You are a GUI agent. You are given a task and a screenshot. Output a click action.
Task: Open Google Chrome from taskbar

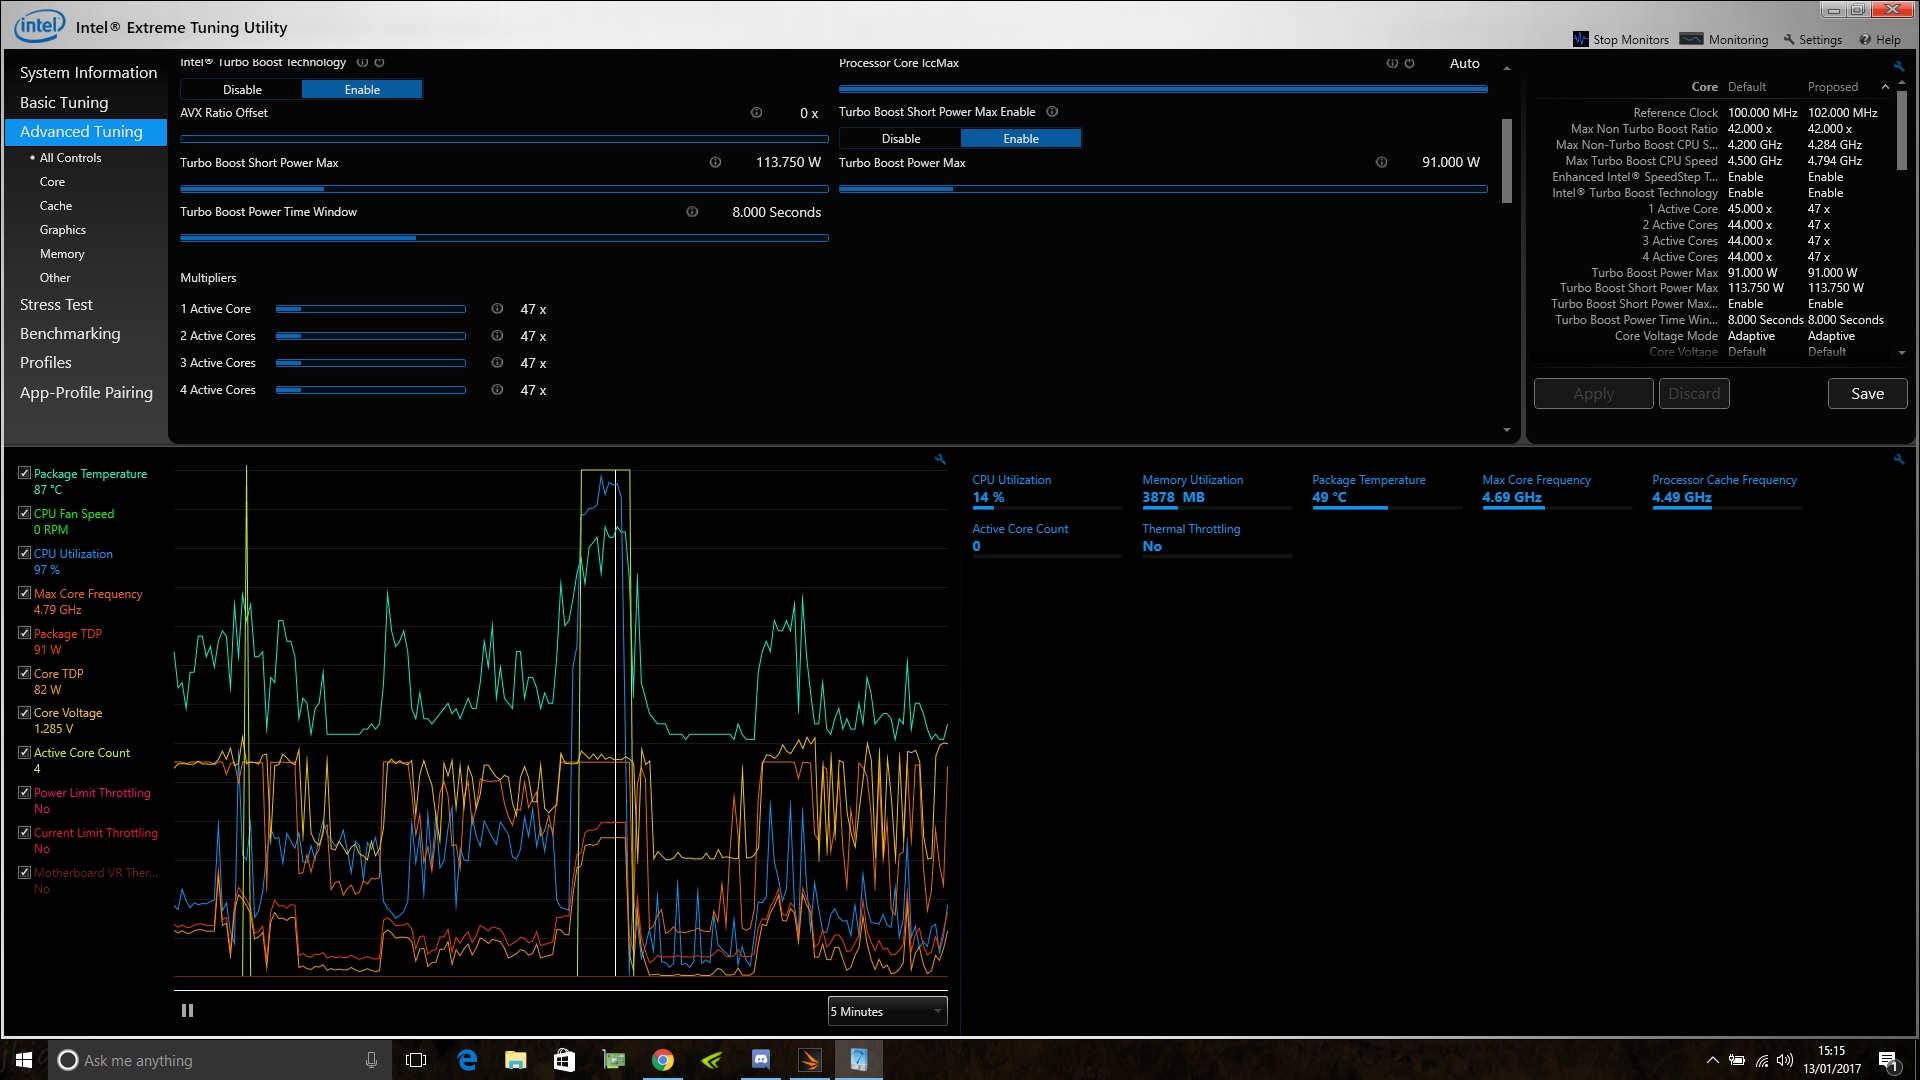[662, 1060]
